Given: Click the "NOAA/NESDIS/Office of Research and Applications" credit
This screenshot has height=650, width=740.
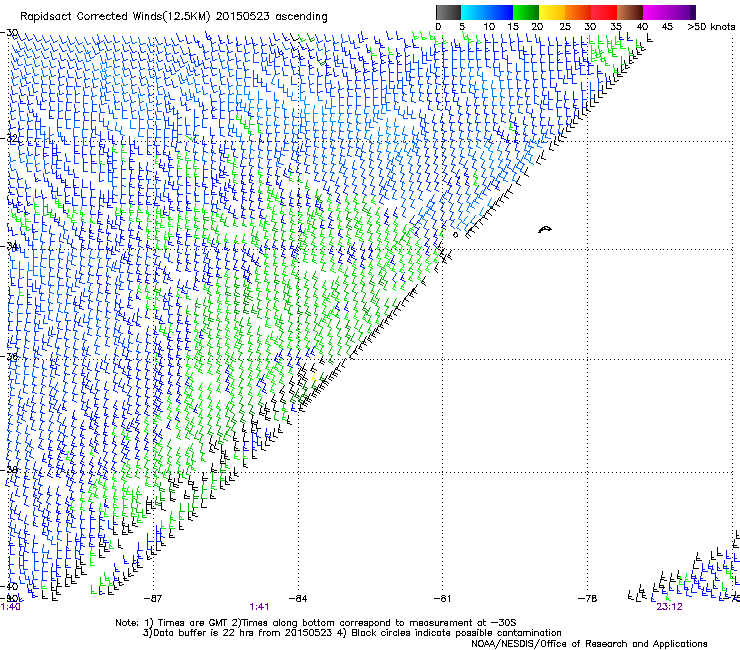Looking at the screenshot, I should coord(589,644).
